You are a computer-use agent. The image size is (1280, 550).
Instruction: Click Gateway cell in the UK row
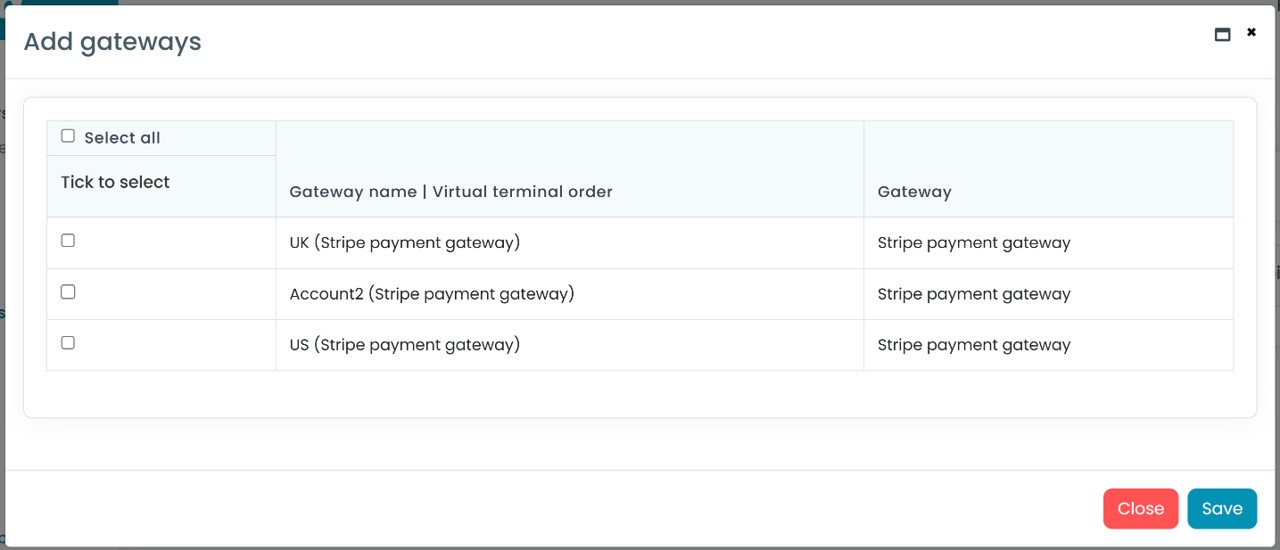pyautogui.click(x=973, y=243)
